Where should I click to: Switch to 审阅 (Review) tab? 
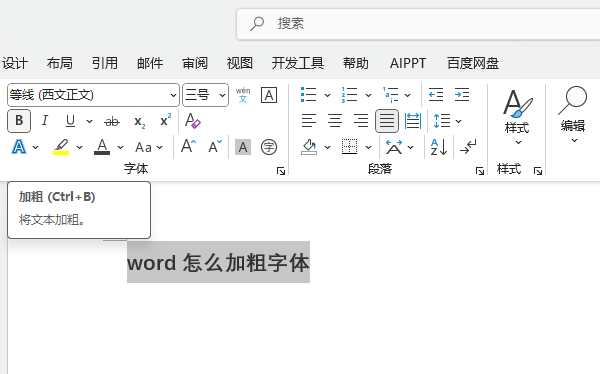point(195,63)
